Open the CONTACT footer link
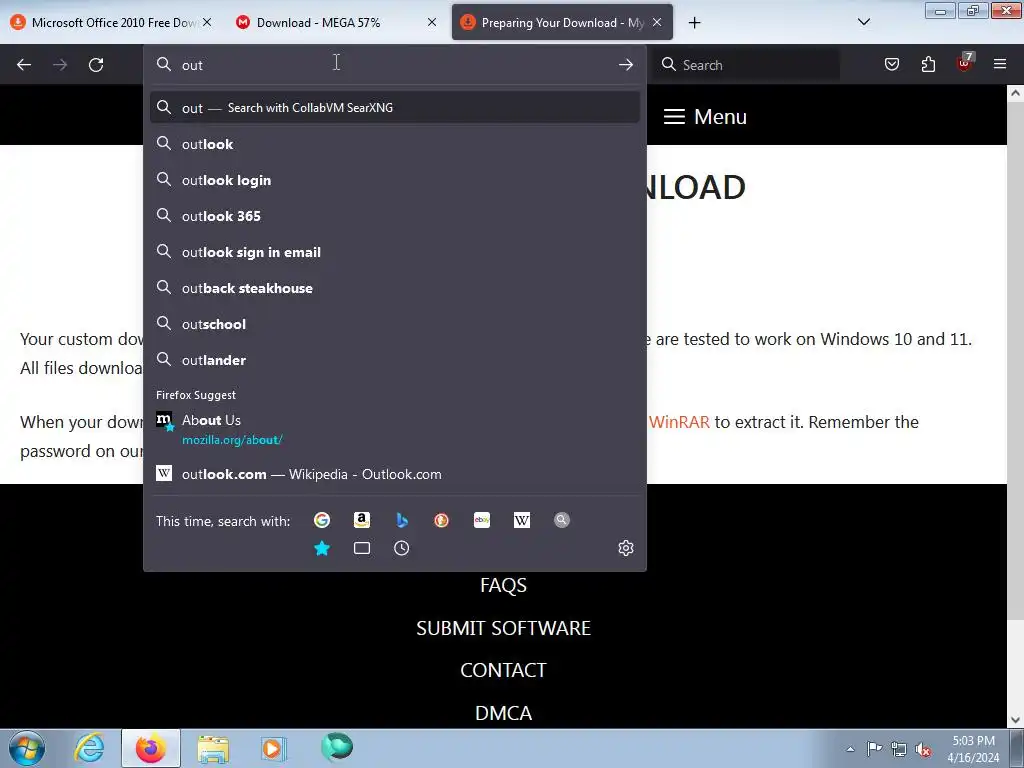The image size is (1024, 768). (x=504, y=670)
